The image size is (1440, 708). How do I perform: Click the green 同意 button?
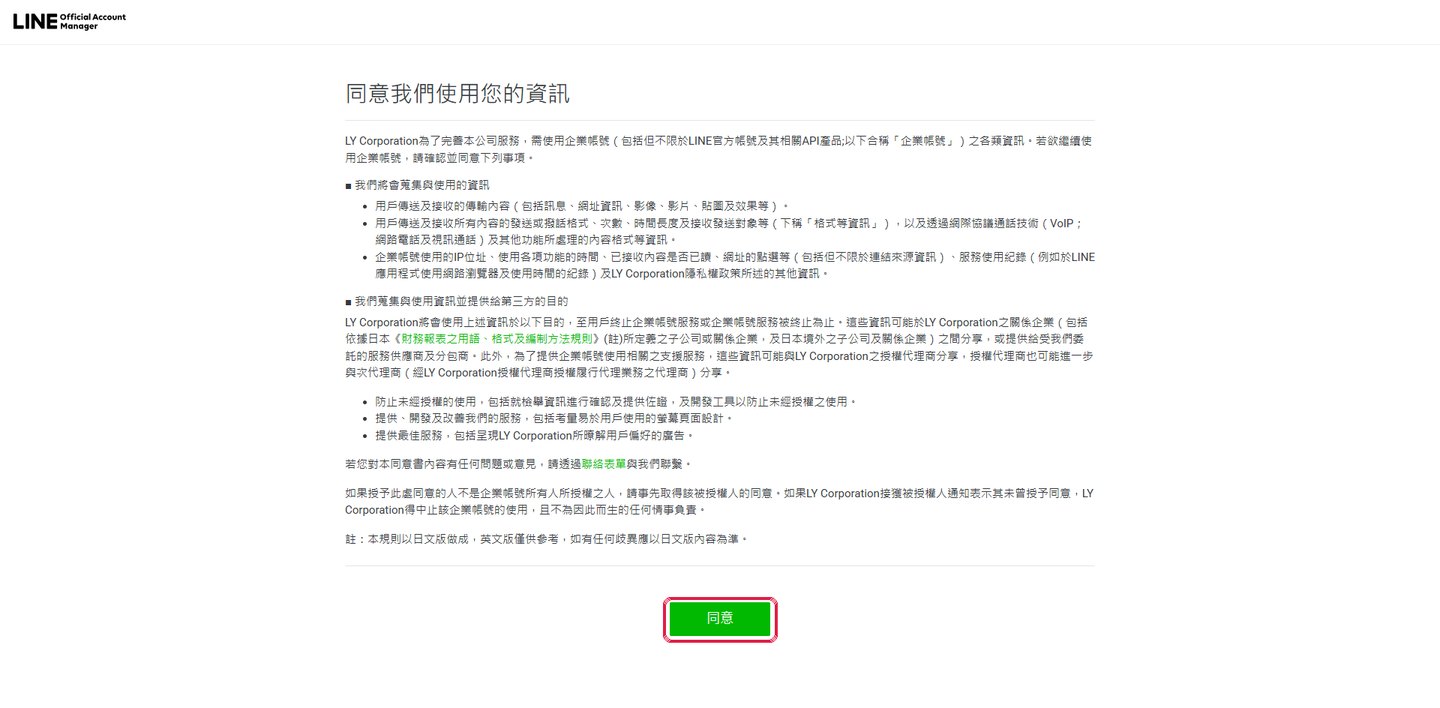pyautogui.click(x=720, y=619)
